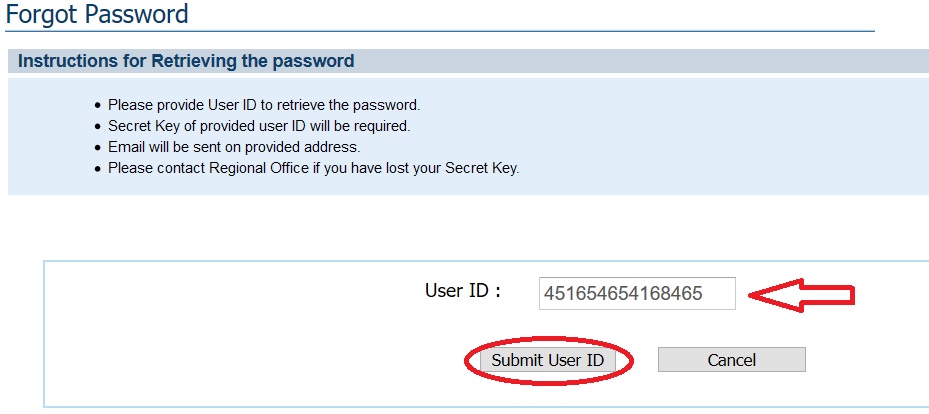Click the word "Retrieving" in the section header
Viewport: 929px width, 414px height.
[x=191, y=61]
